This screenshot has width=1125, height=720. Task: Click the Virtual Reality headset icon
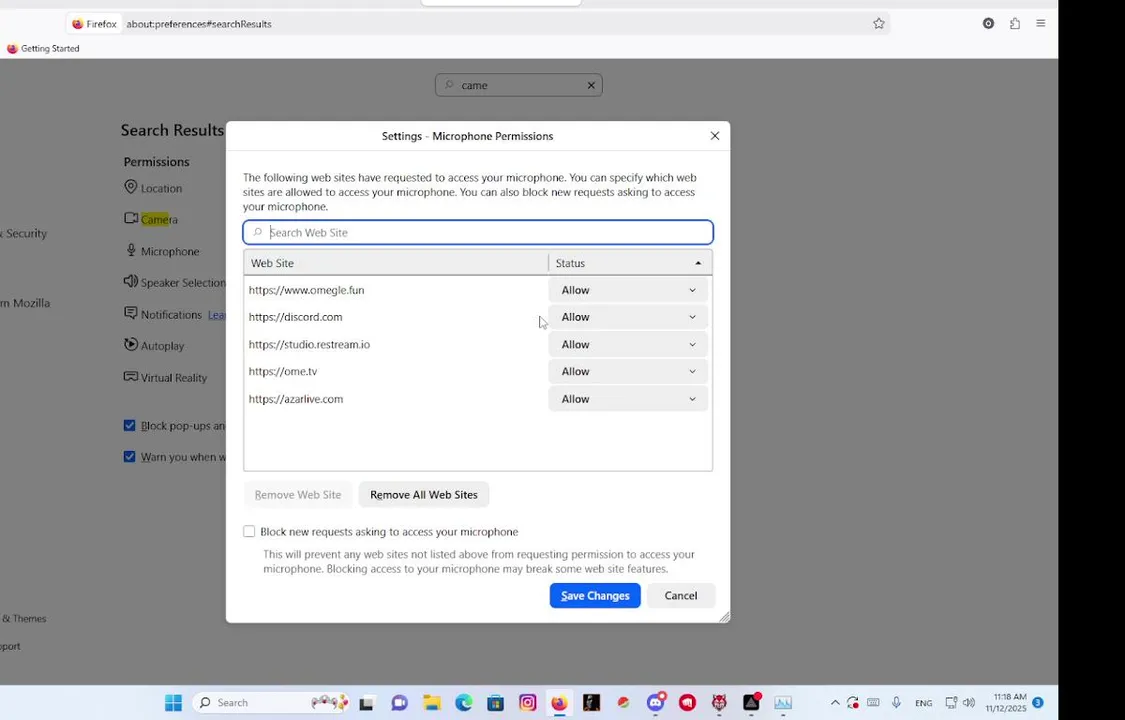click(131, 376)
